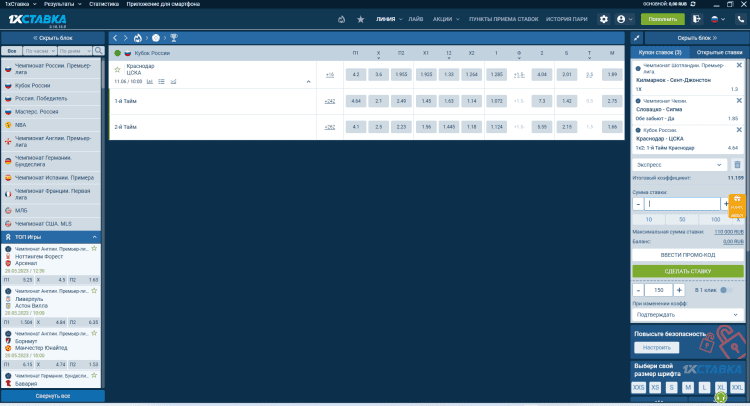Open statistics chart icon under Краснодар–ЦСКА
This screenshot has height=406, width=750.
(150, 82)
